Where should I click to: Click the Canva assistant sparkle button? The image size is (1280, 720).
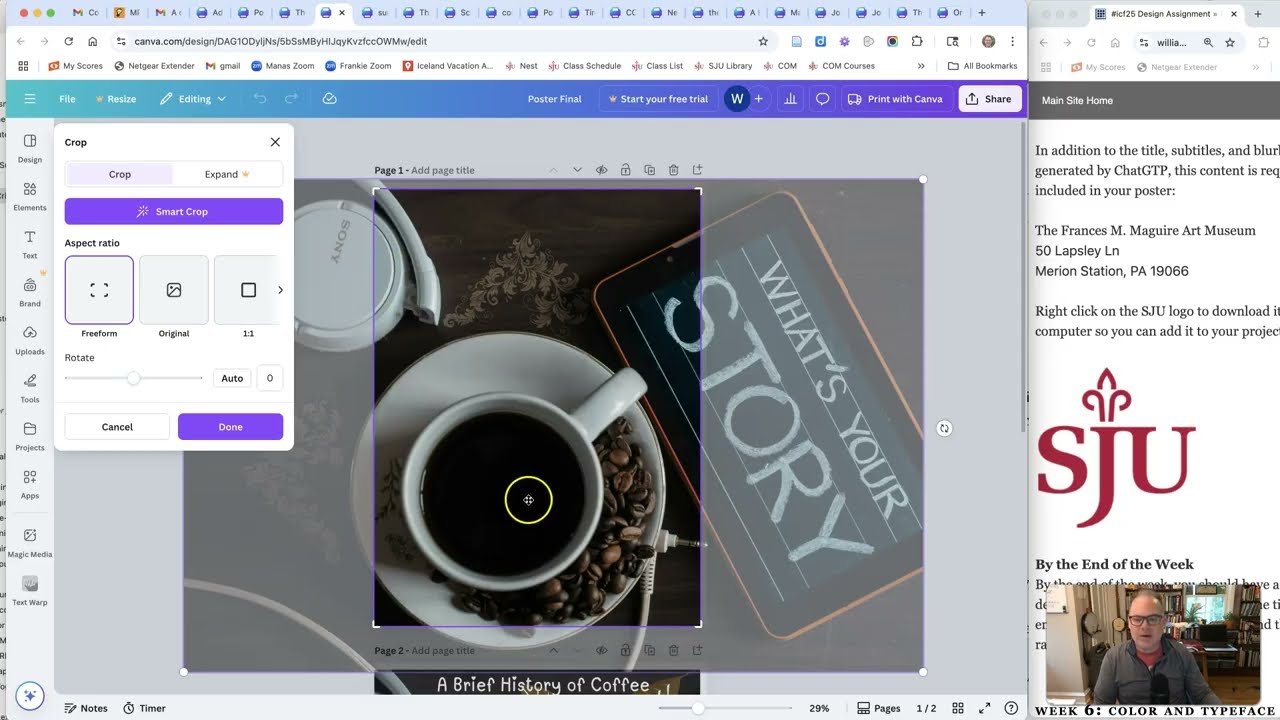[x=29, y=696]
